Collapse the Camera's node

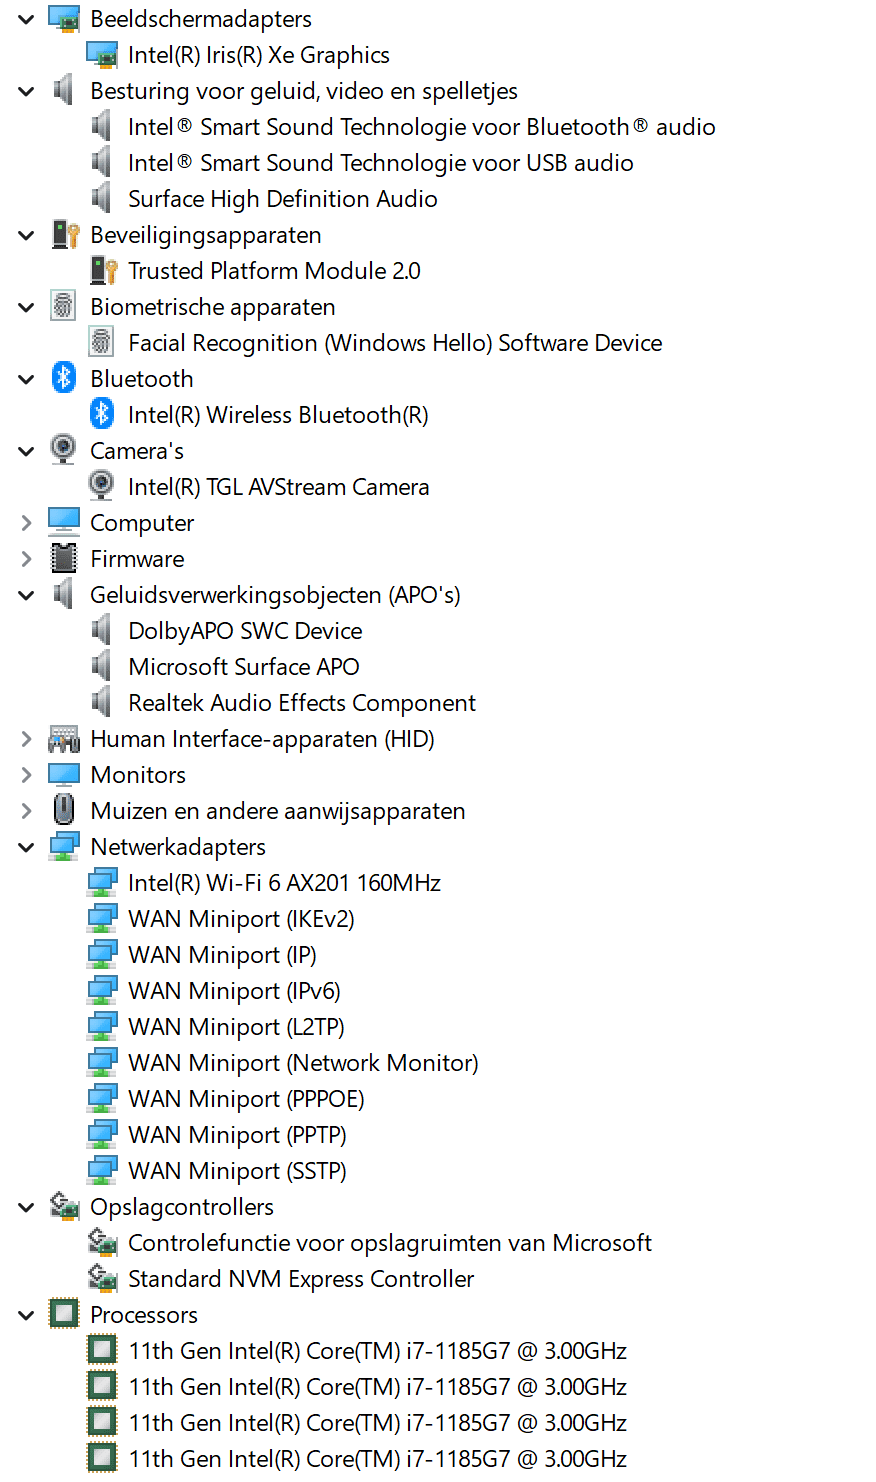27,451
